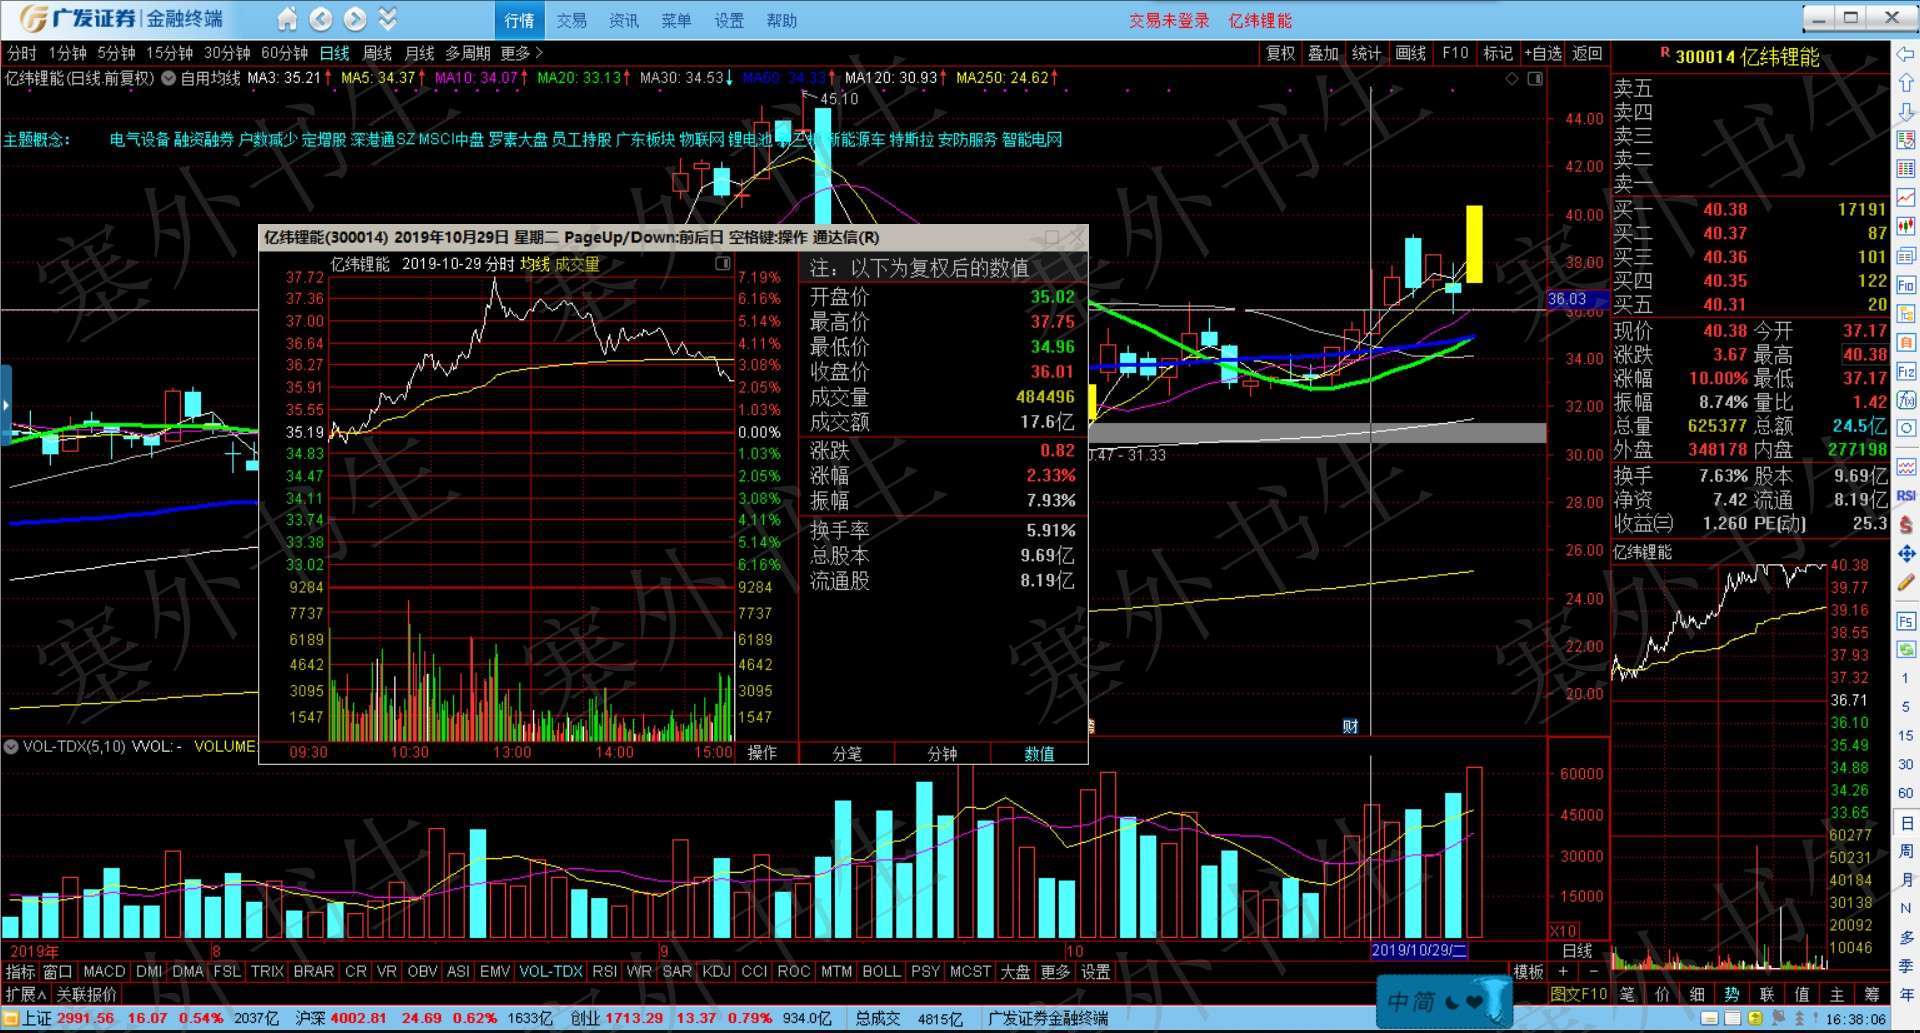Screen dimensions: 1920x1033
Task: Click the 统计 statistics button
Action: [1366, 53]
